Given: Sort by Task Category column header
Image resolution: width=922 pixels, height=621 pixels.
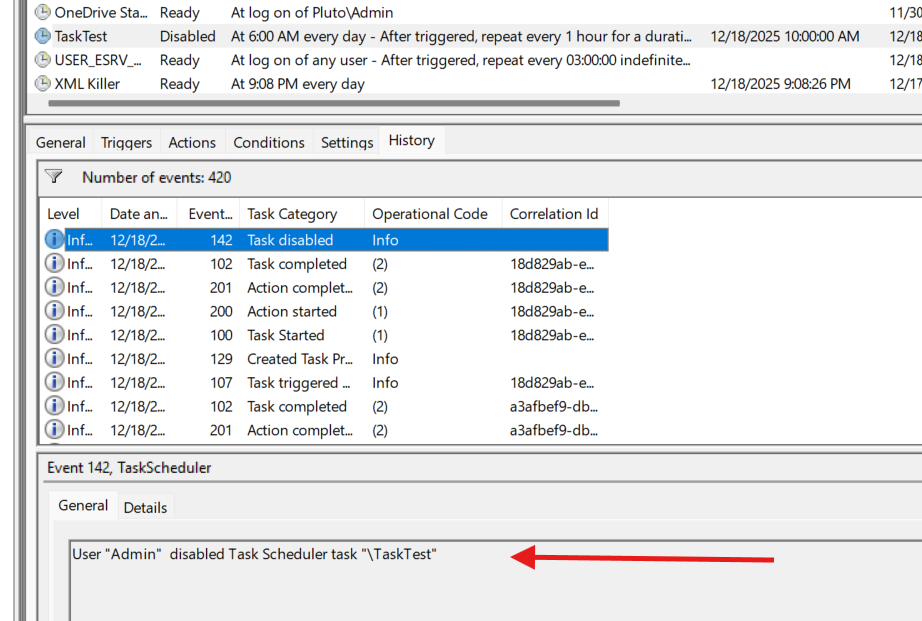Looking at the screenshot, I should [302, 214].
